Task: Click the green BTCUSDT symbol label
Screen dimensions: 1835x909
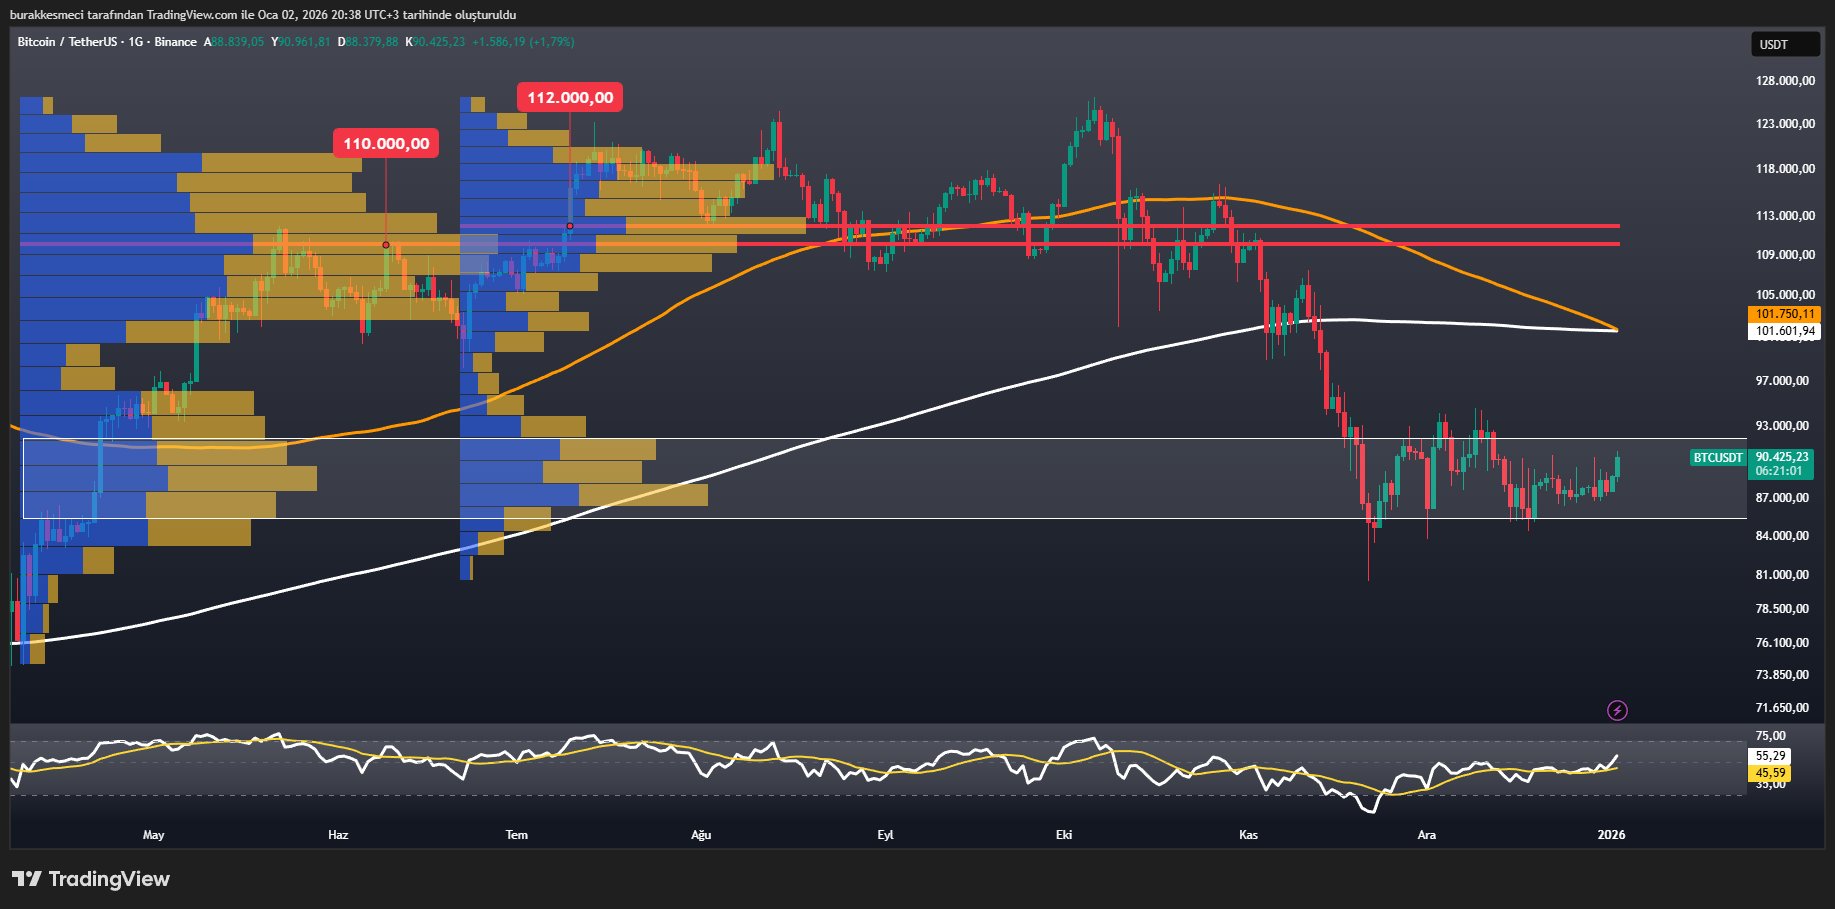Action: click(x=1717, y=457)
